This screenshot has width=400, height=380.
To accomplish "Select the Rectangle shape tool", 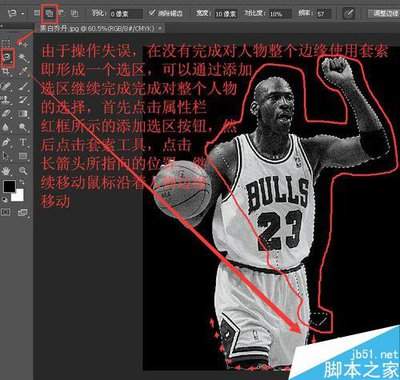I will (x=23, y=156).
